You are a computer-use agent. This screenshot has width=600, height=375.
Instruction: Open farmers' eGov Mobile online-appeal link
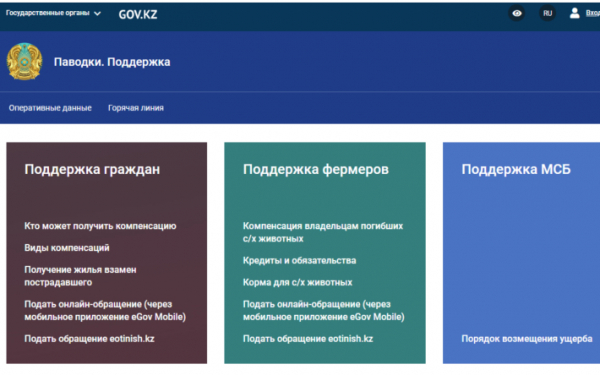(324, 310)
